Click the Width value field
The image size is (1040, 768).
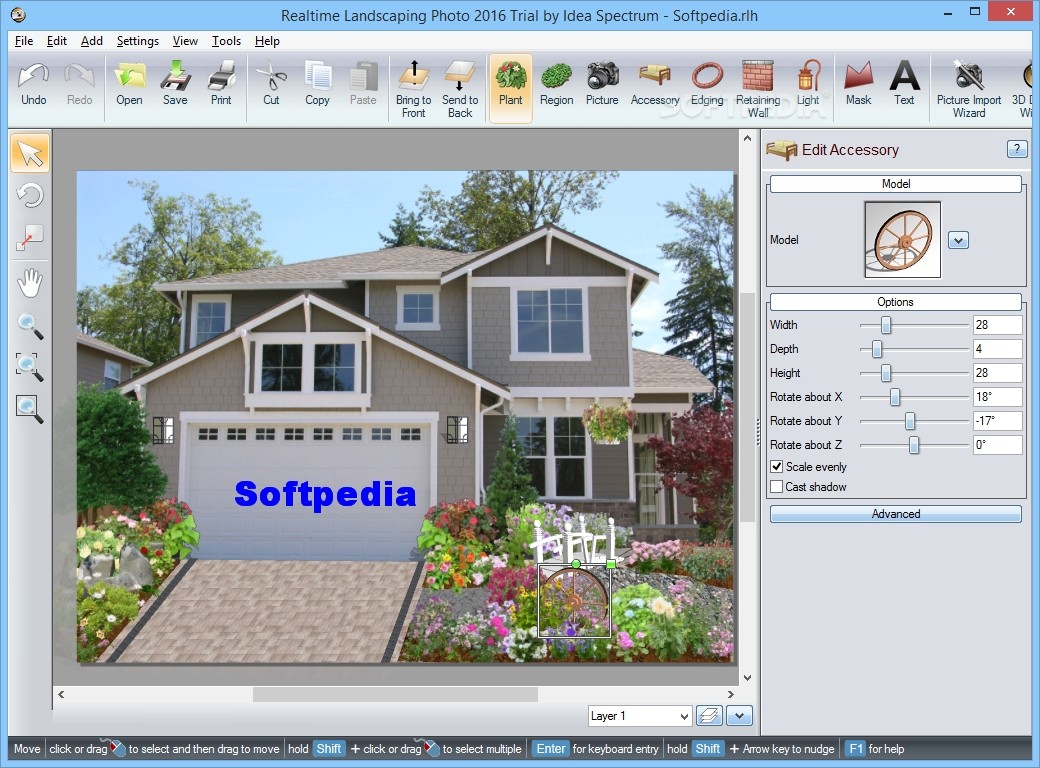click(997, 325)
